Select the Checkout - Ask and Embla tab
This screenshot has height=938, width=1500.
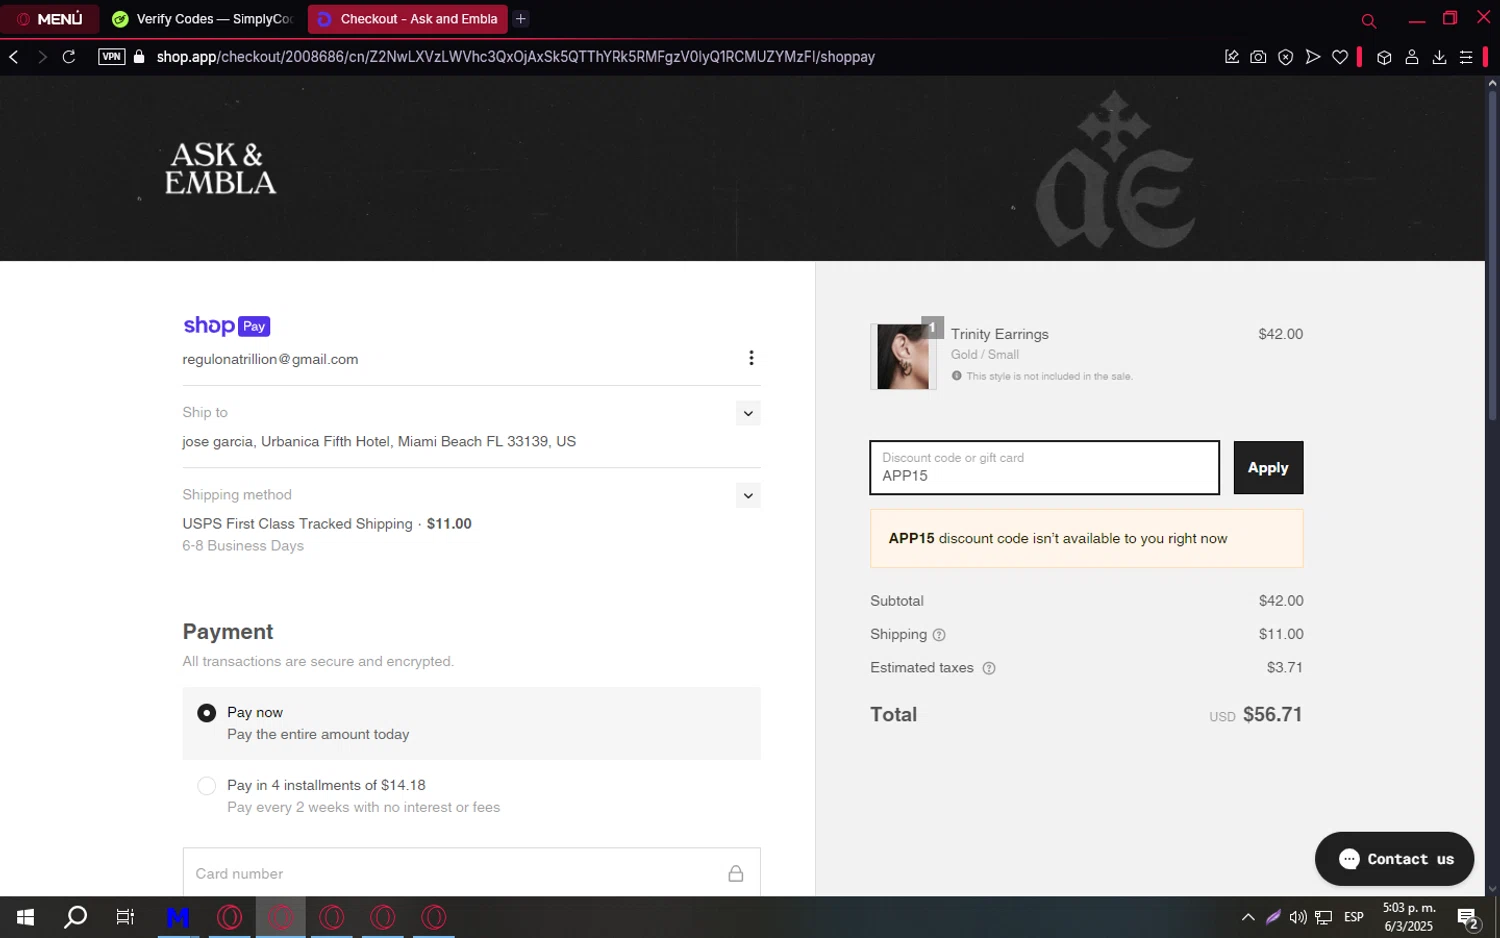point(407,19)
